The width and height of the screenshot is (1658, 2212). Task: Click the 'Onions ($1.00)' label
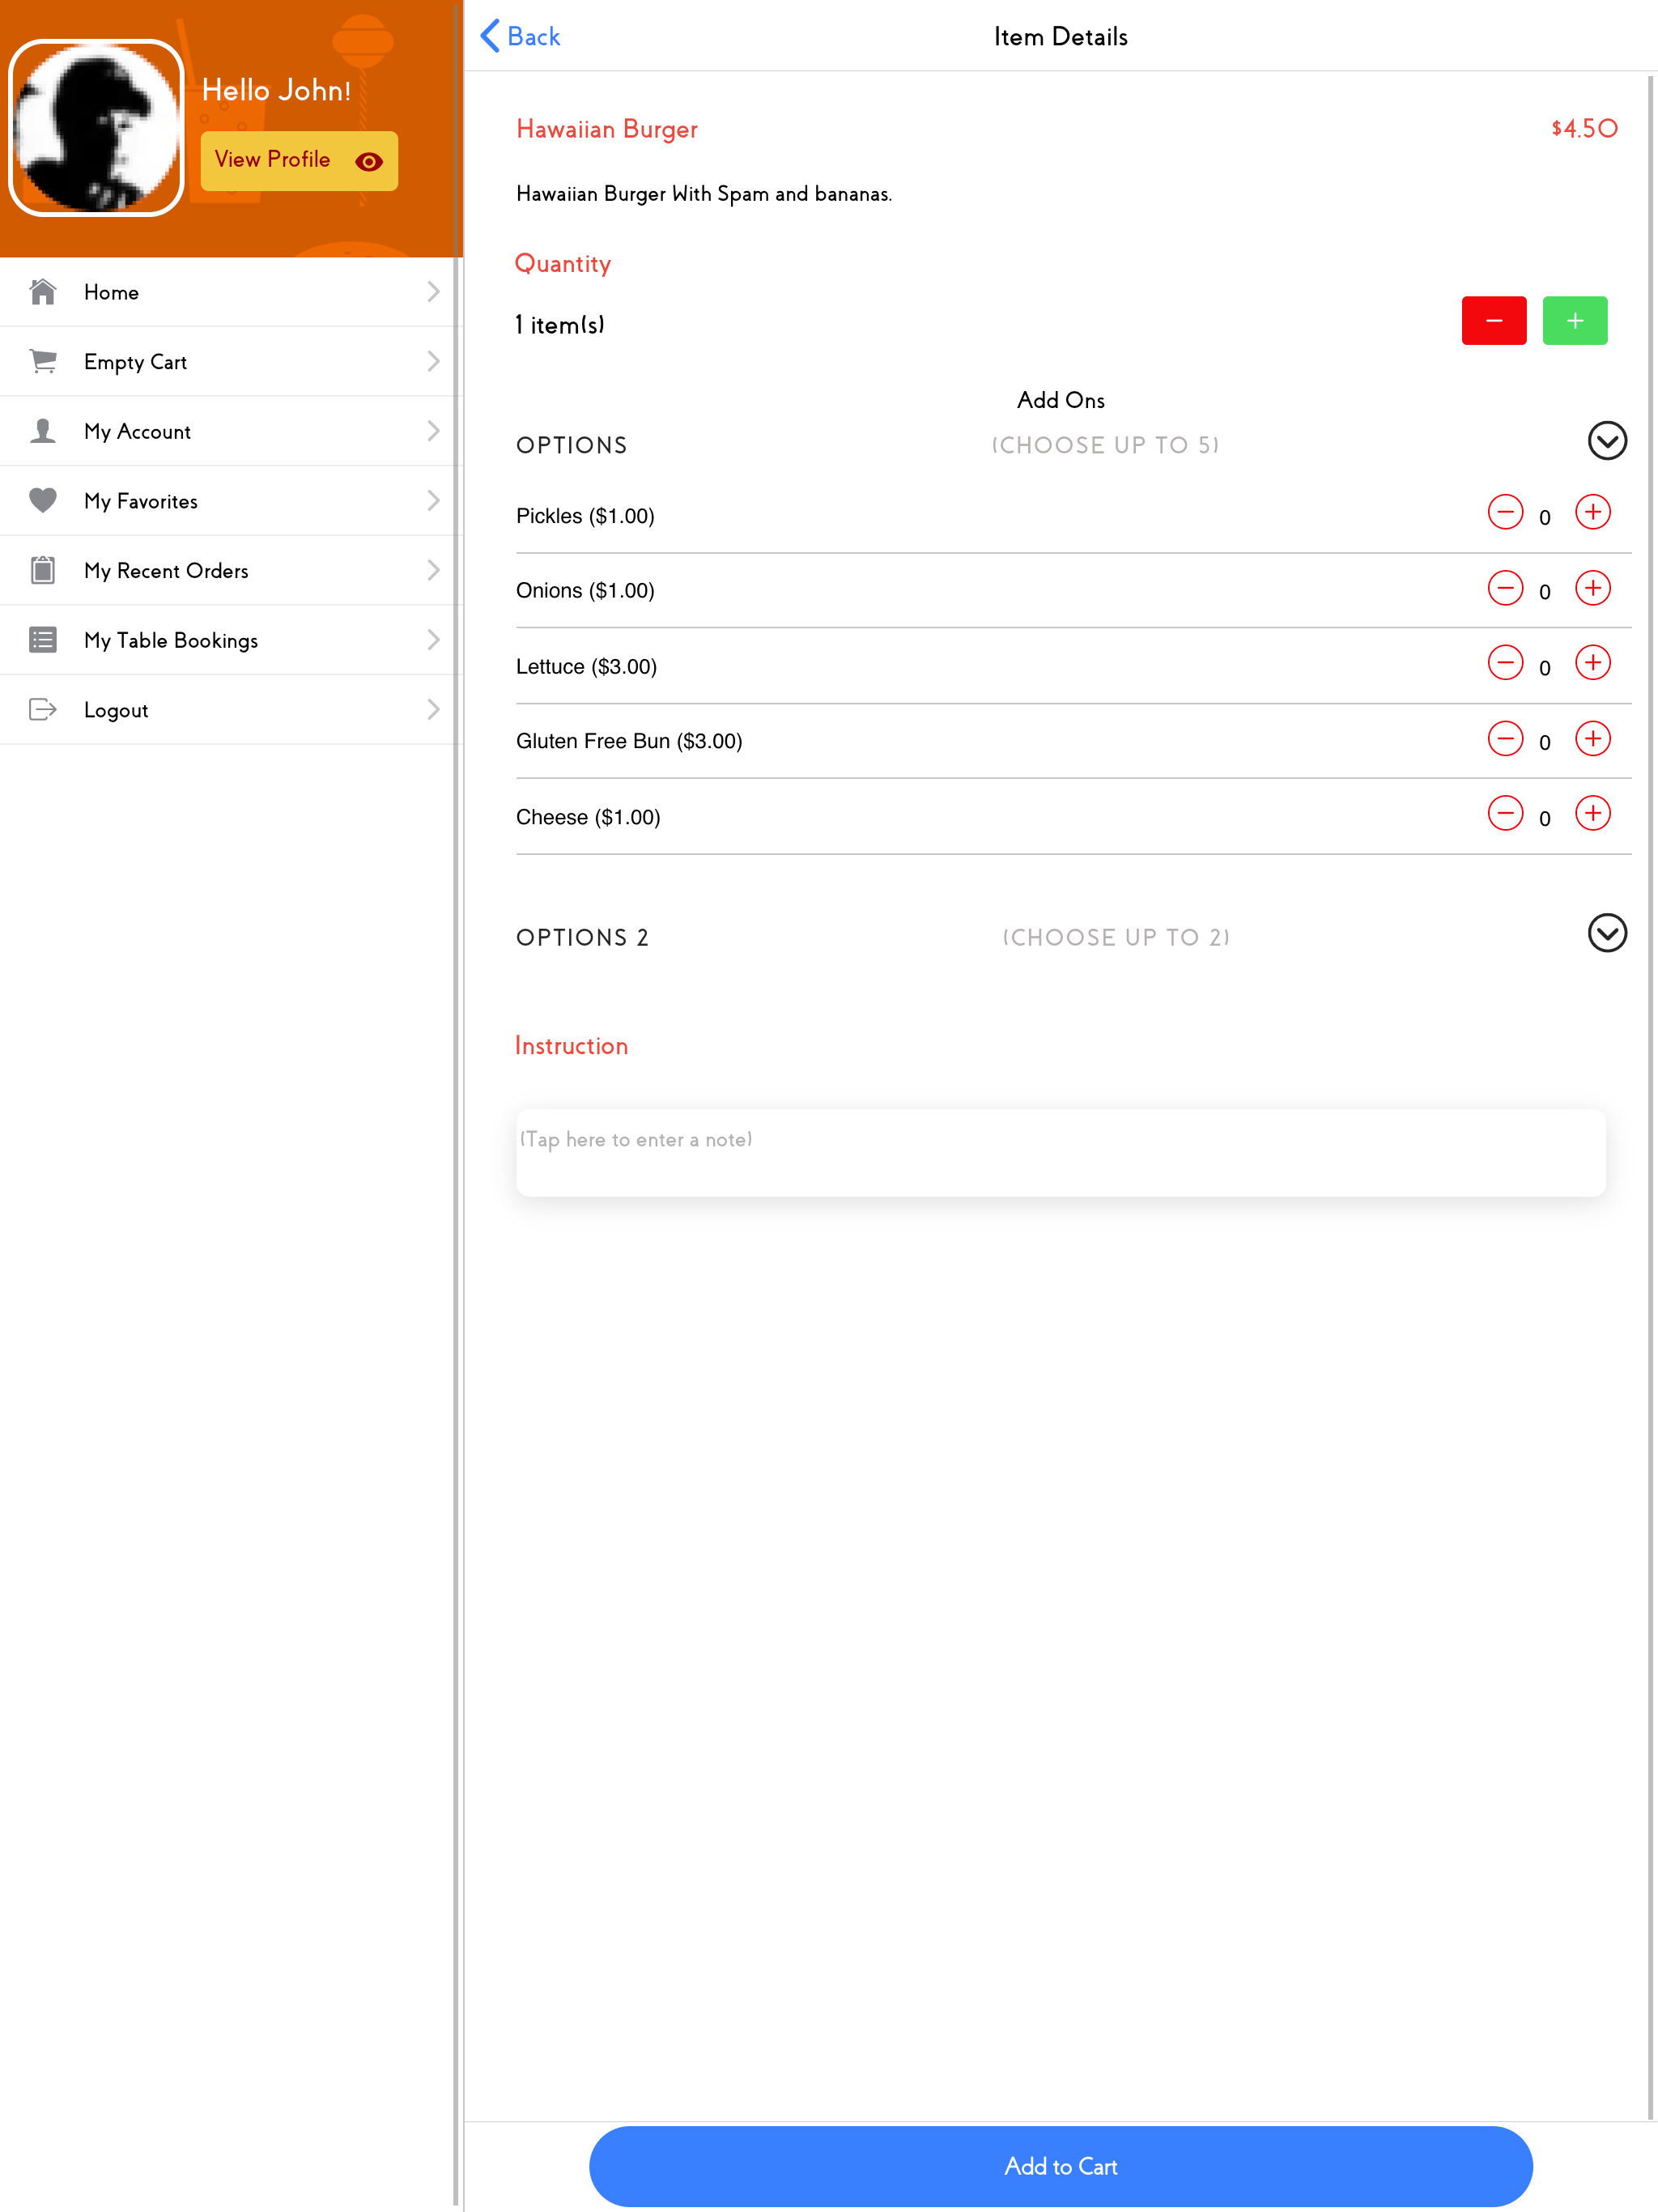[x=585, y=591]
